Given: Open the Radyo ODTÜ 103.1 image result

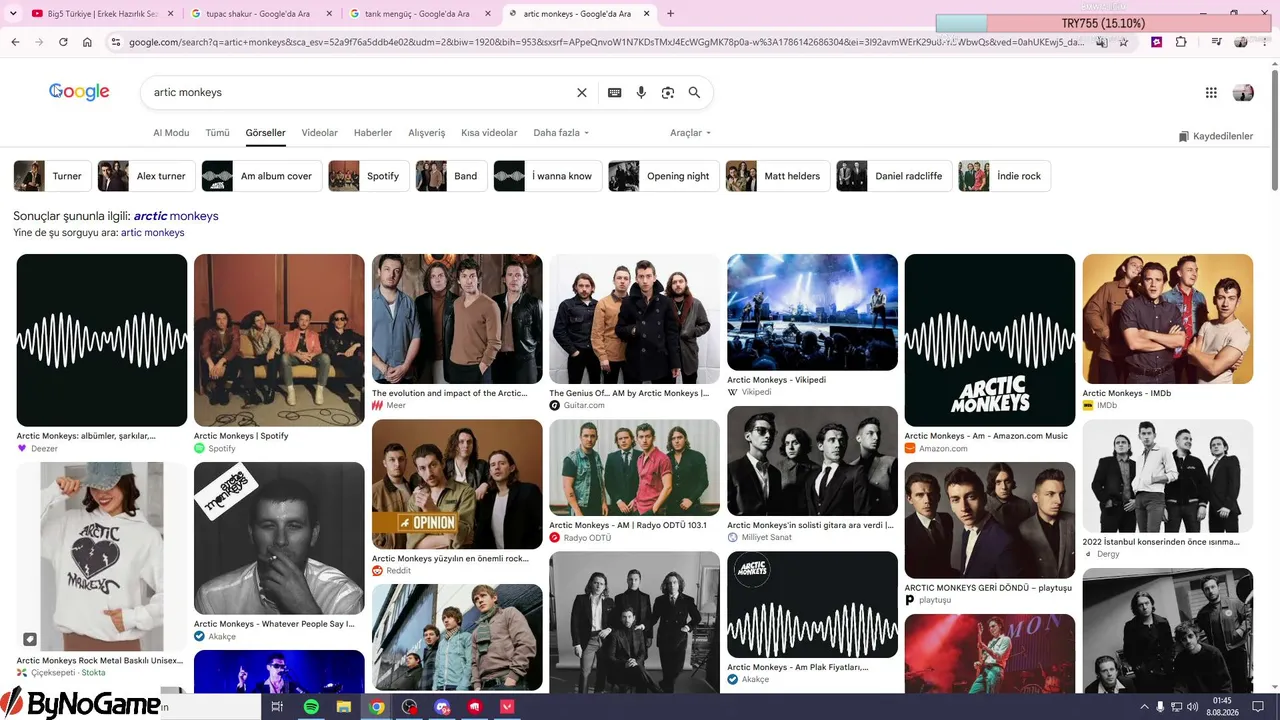Looking at the screenshot, I should point(634,467).
